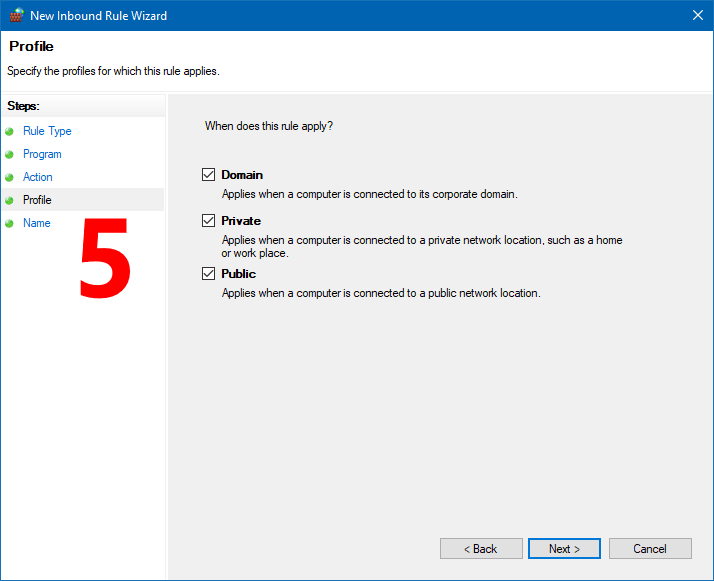Image resolution: width=714 pixels, height=581 pixels.
Task: Click green bullet beside Rule Type
Action: pyautogui.click(x=9, y=132)
